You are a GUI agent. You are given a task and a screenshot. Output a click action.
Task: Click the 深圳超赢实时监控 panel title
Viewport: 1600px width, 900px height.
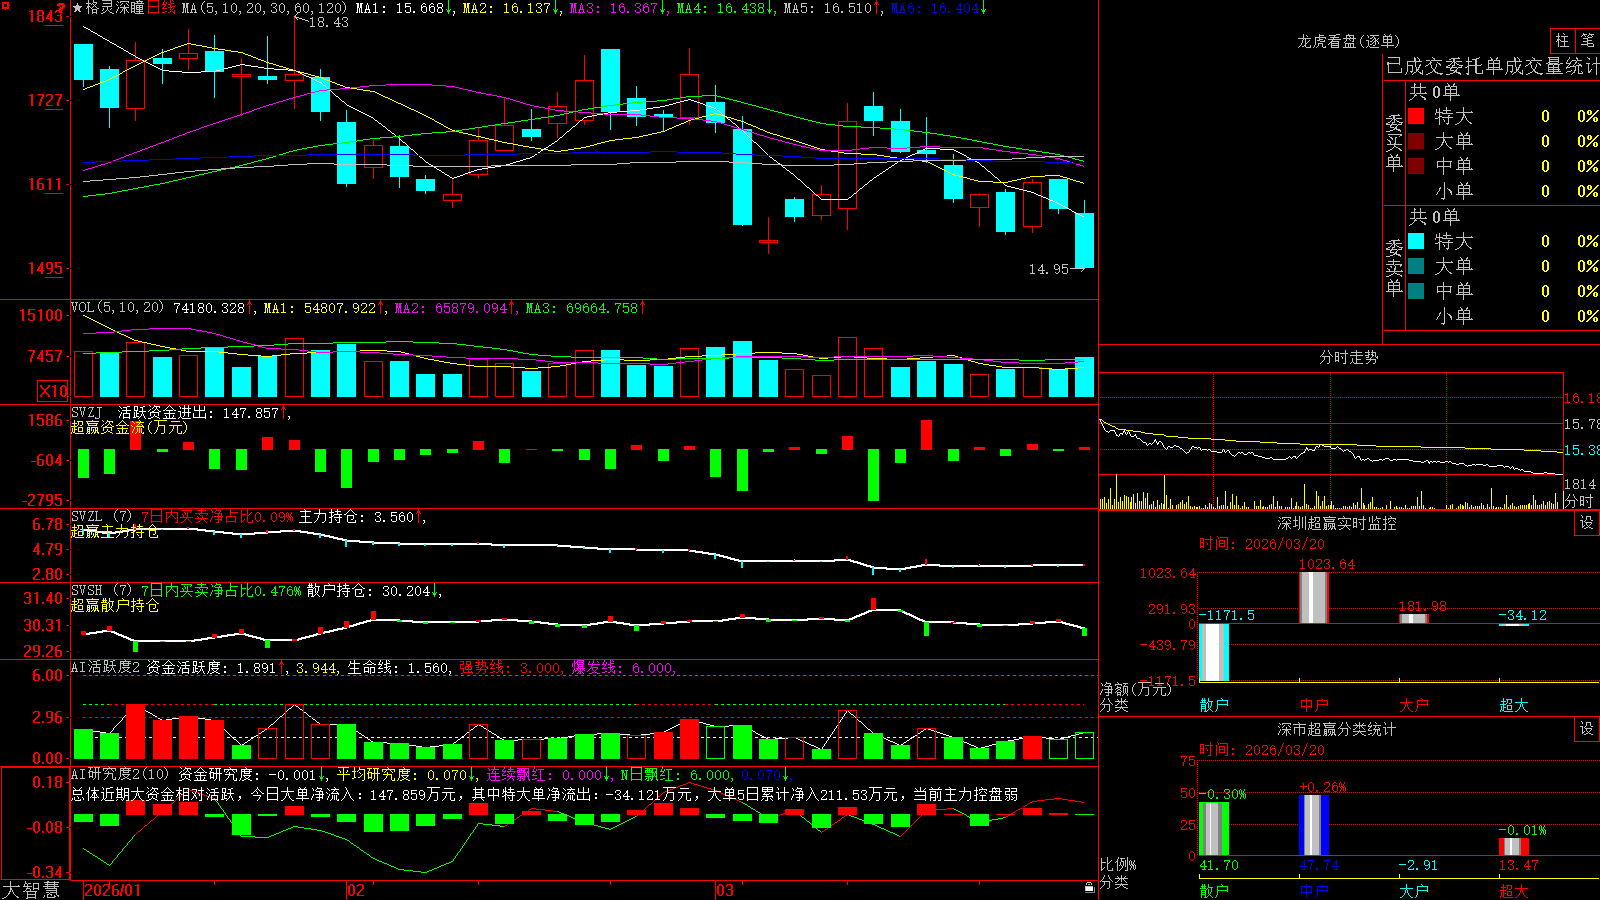coord(1336,523)
